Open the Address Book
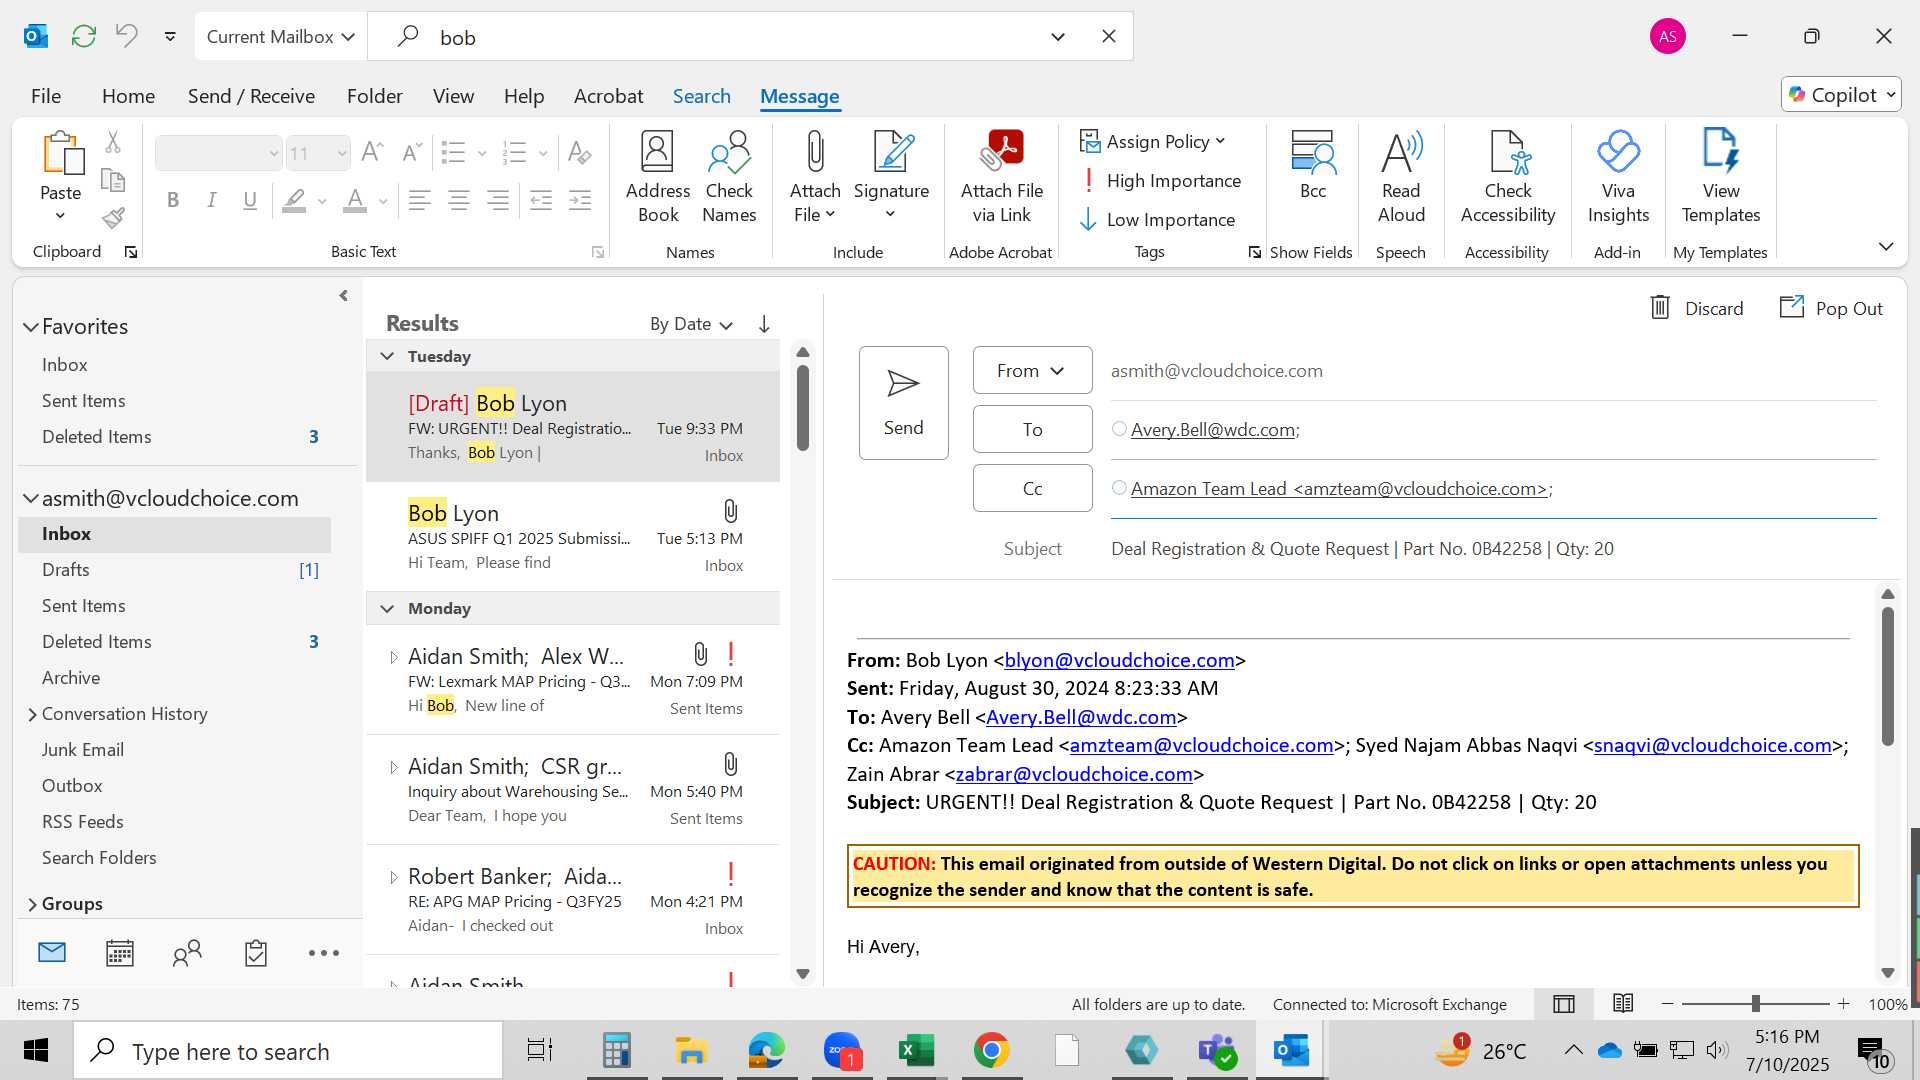The image size is (1920, 1080). pos(658,178)
